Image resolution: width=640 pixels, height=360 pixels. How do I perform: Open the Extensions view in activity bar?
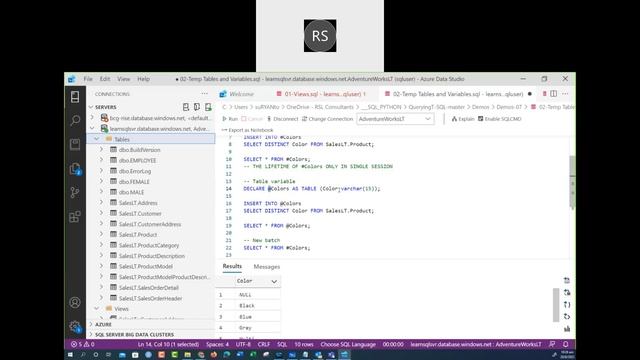[75, 217]
